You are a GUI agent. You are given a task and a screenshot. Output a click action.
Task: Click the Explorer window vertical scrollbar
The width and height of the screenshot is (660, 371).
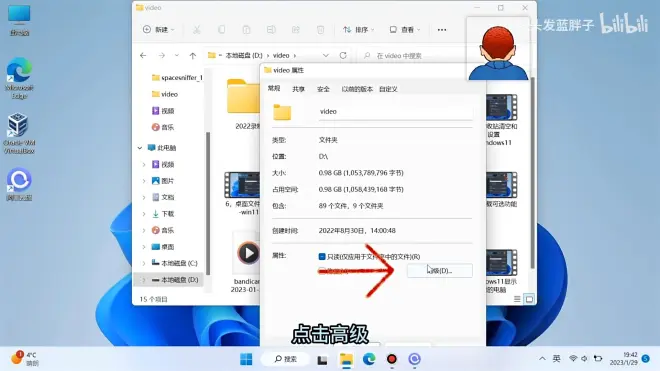click(x=532, y=173)
